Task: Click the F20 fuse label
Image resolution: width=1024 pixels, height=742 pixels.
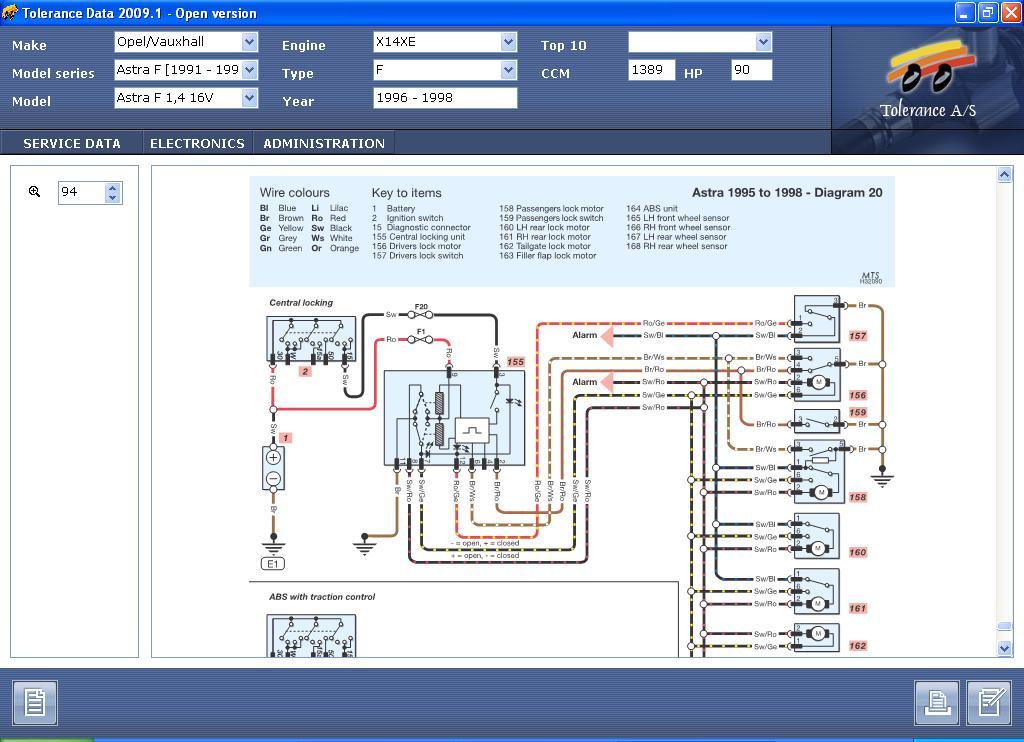Action: click(x=421, y=306)
